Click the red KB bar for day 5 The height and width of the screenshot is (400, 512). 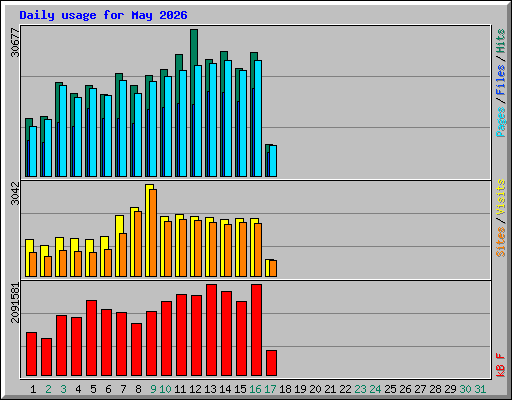pos(91,338)
